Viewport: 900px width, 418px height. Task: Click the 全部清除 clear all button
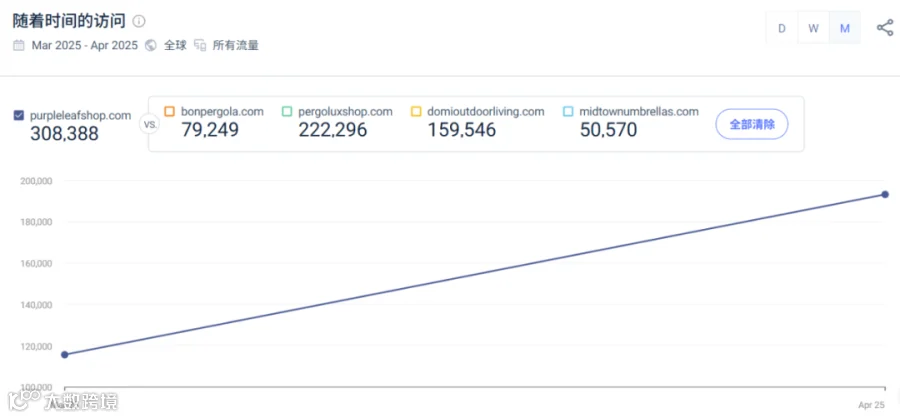[x=752, y=124]
